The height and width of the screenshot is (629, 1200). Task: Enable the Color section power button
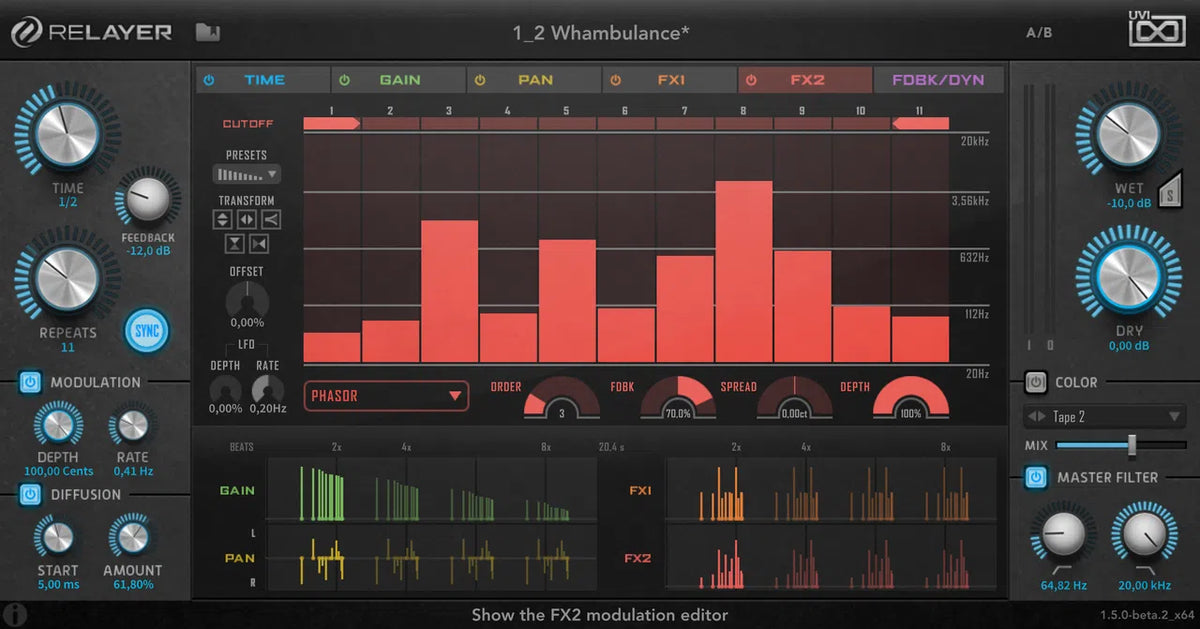[x=1036, y=382]
